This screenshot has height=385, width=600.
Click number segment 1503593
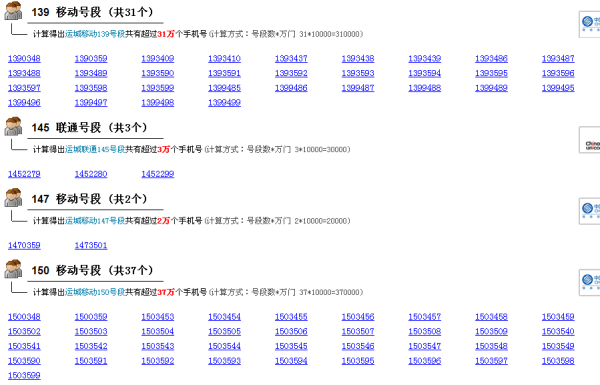[224, 361]
